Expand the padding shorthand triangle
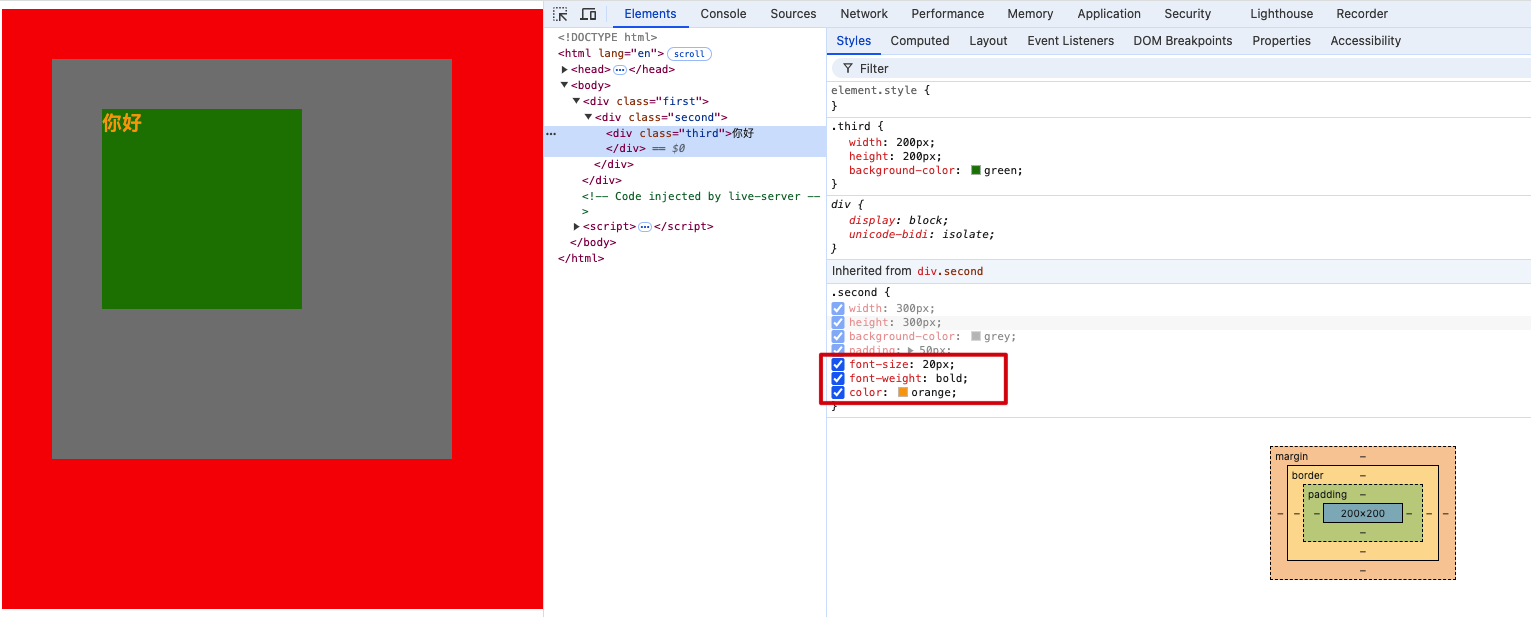1531x617 pixels. [911, 351]
